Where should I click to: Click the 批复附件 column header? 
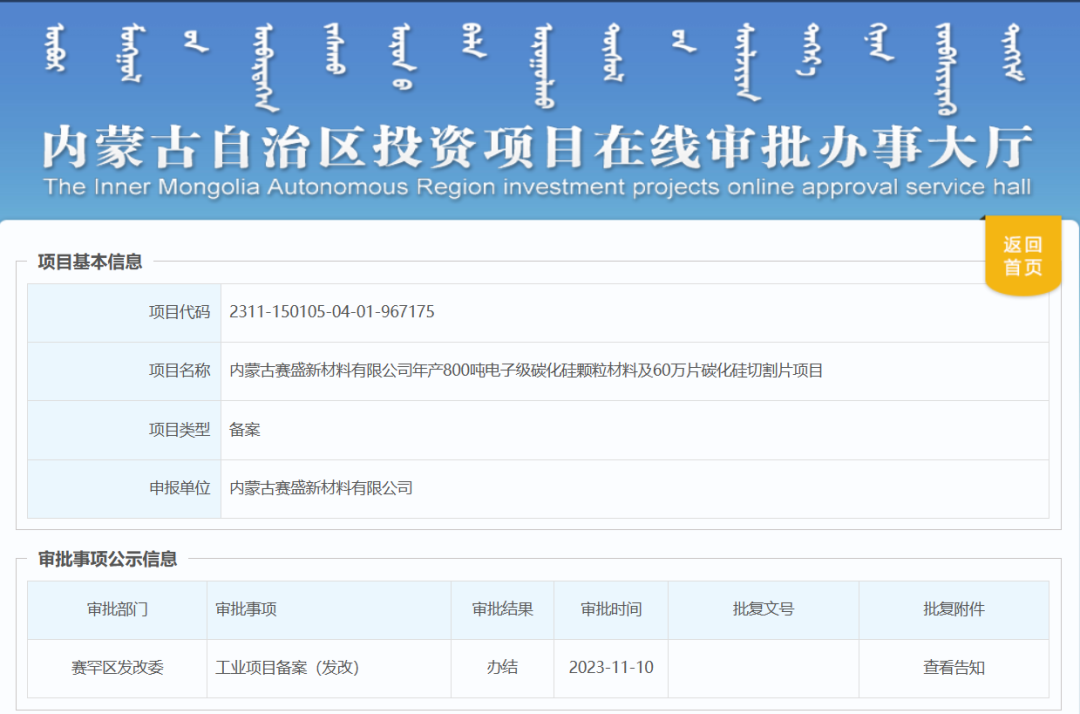[x=954, y=610]
